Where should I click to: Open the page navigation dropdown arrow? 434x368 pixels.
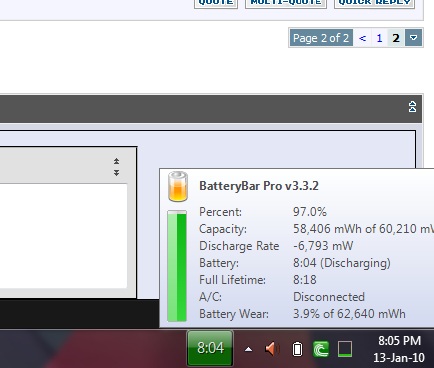pyautogui.click(x=413, y=38)
